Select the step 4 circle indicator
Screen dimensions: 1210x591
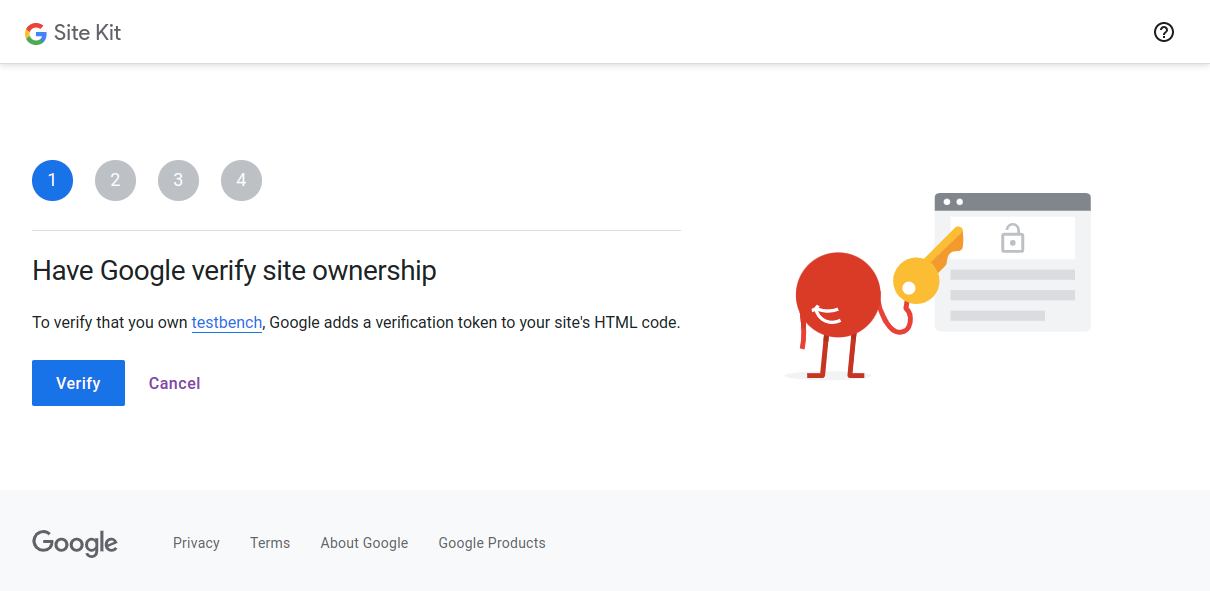(241, 180)
